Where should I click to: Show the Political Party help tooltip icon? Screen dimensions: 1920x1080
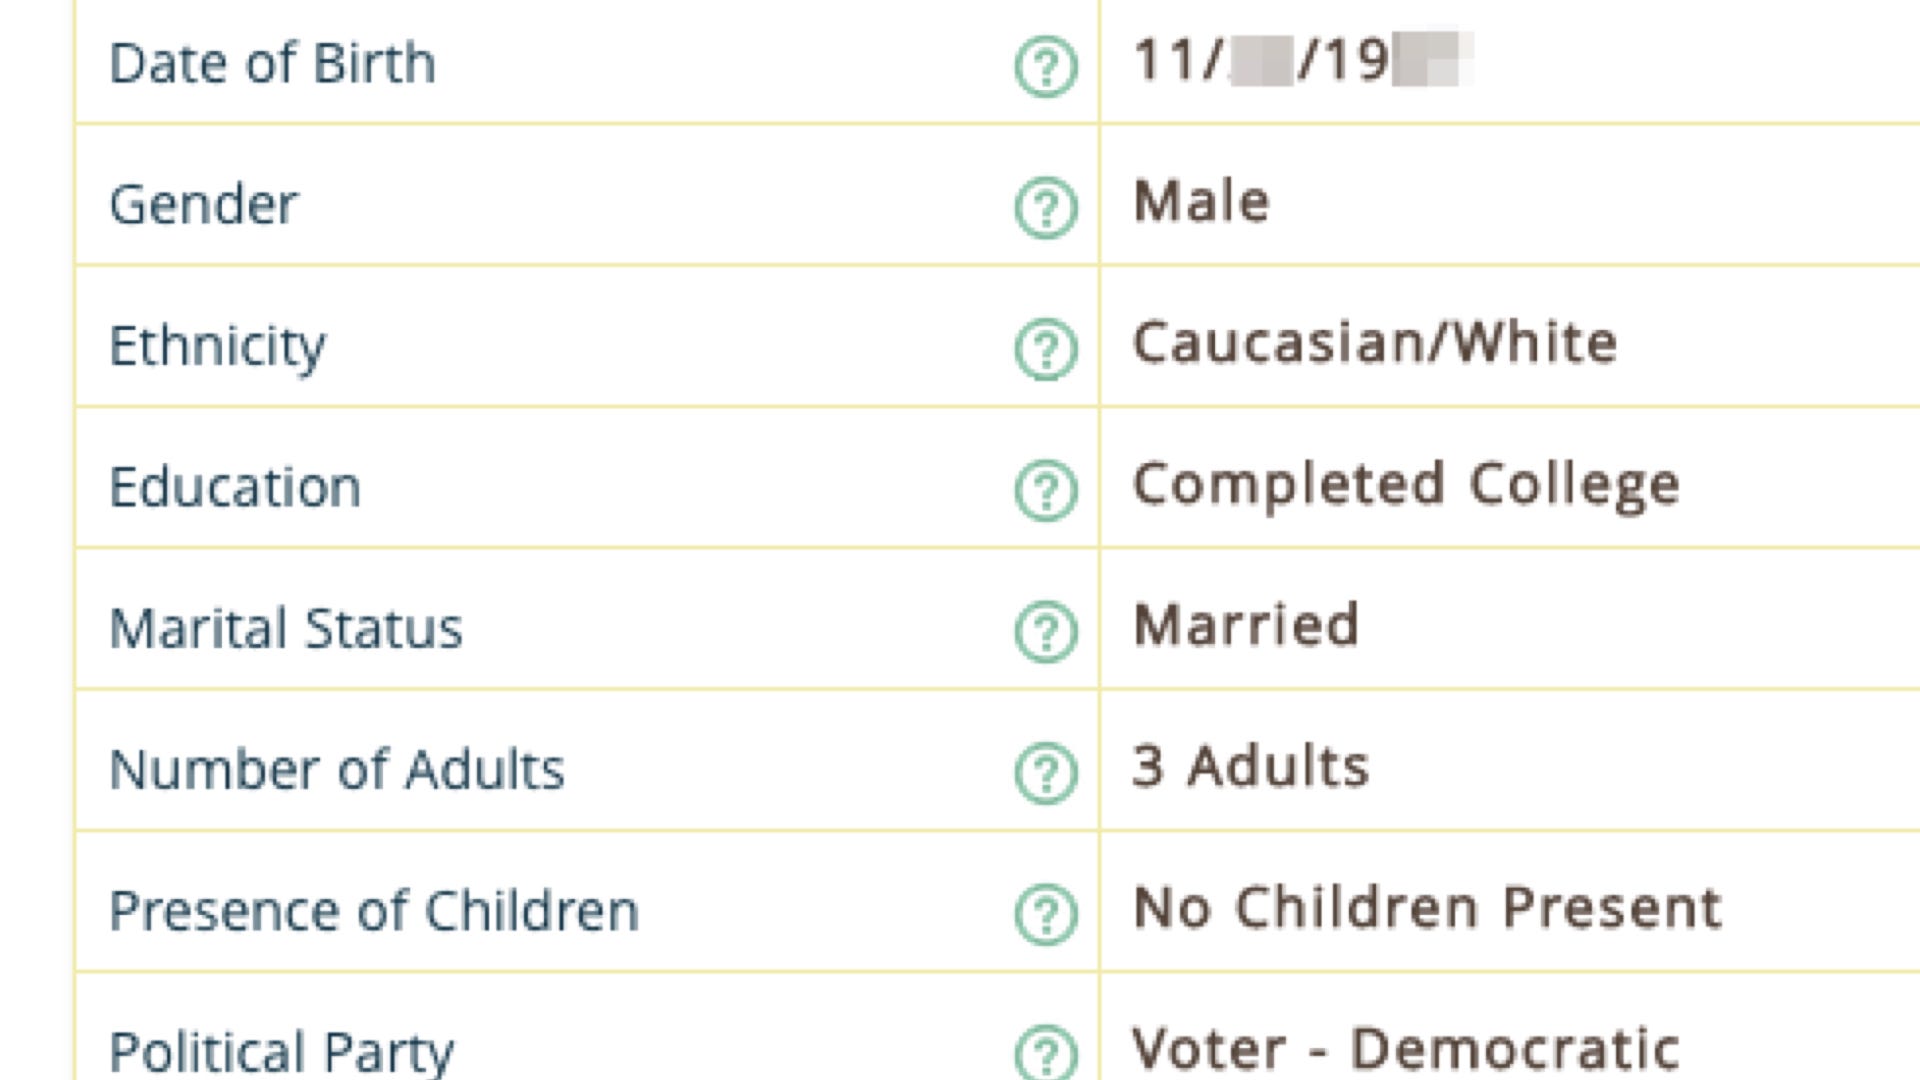(1046, 1051)
